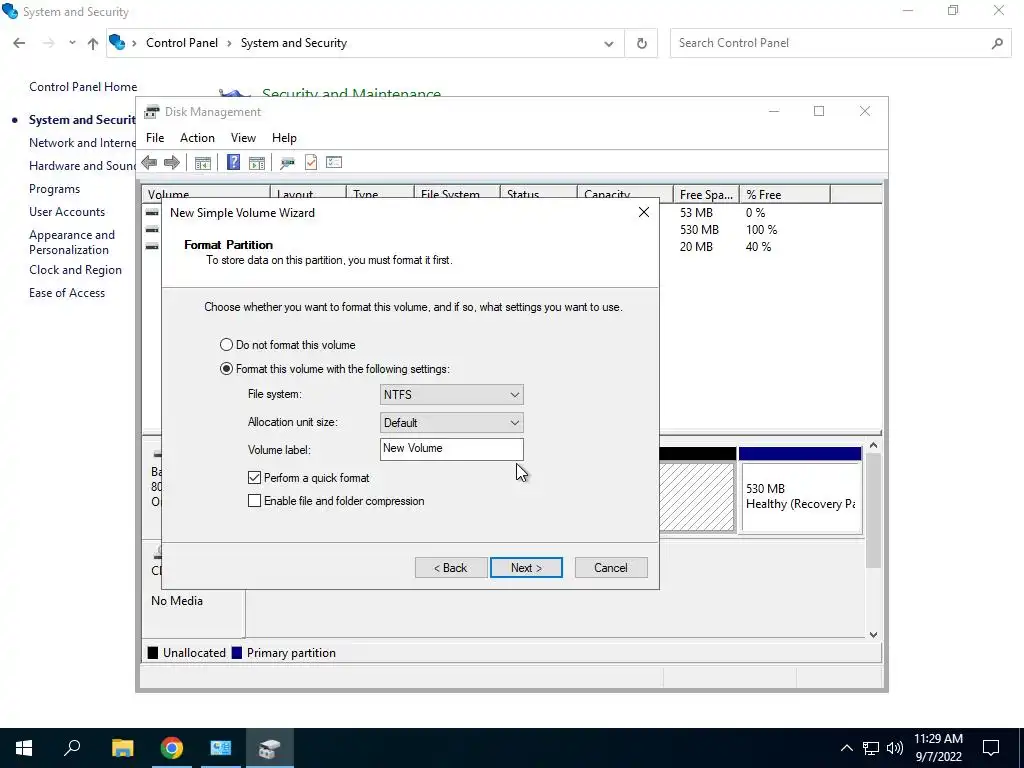Open the network tray icon
This screenshot has width=1024, height=768.
pyautogui.click(x=871, y=748)
